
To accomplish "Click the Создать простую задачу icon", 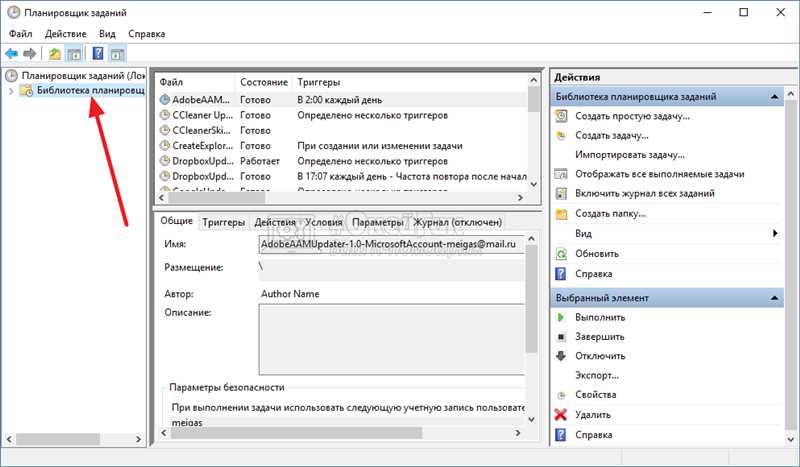I will coord(561,116).
